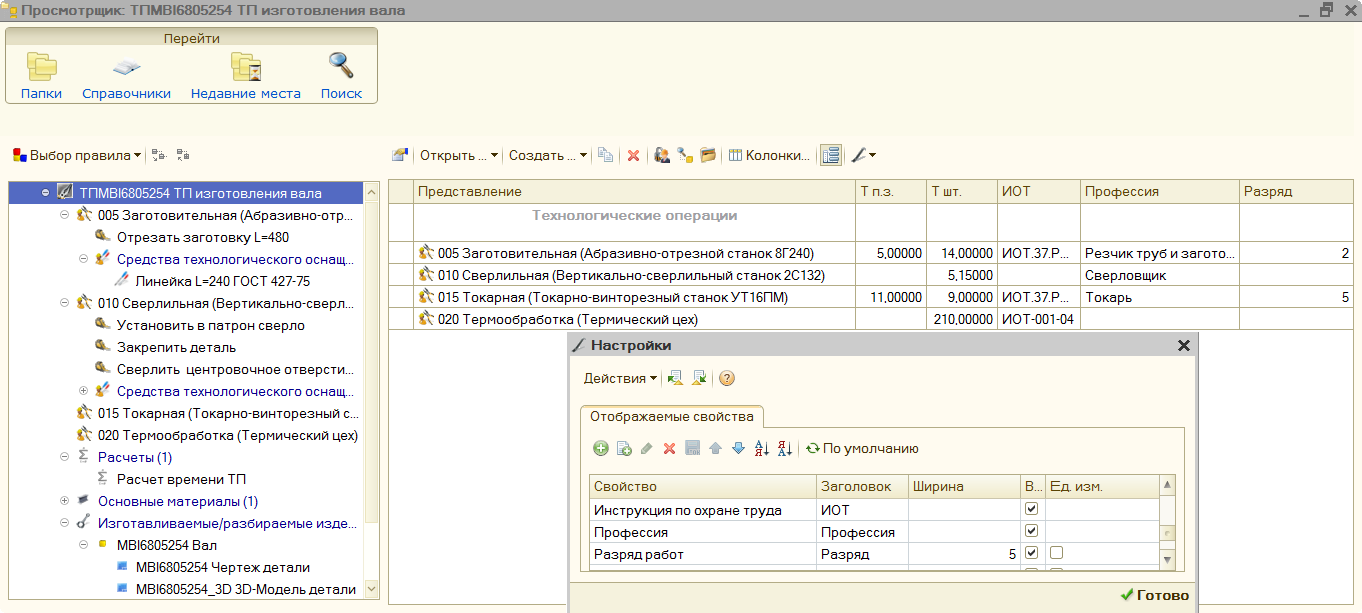Sort properties ascending in Настройки
The width and height of the screenshot is (1362, 613).
[761, 449]
